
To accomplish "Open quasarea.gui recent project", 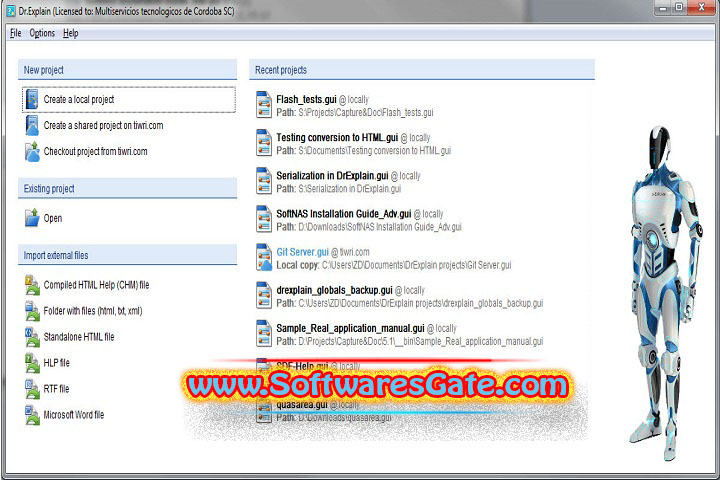I will [302, 405].
